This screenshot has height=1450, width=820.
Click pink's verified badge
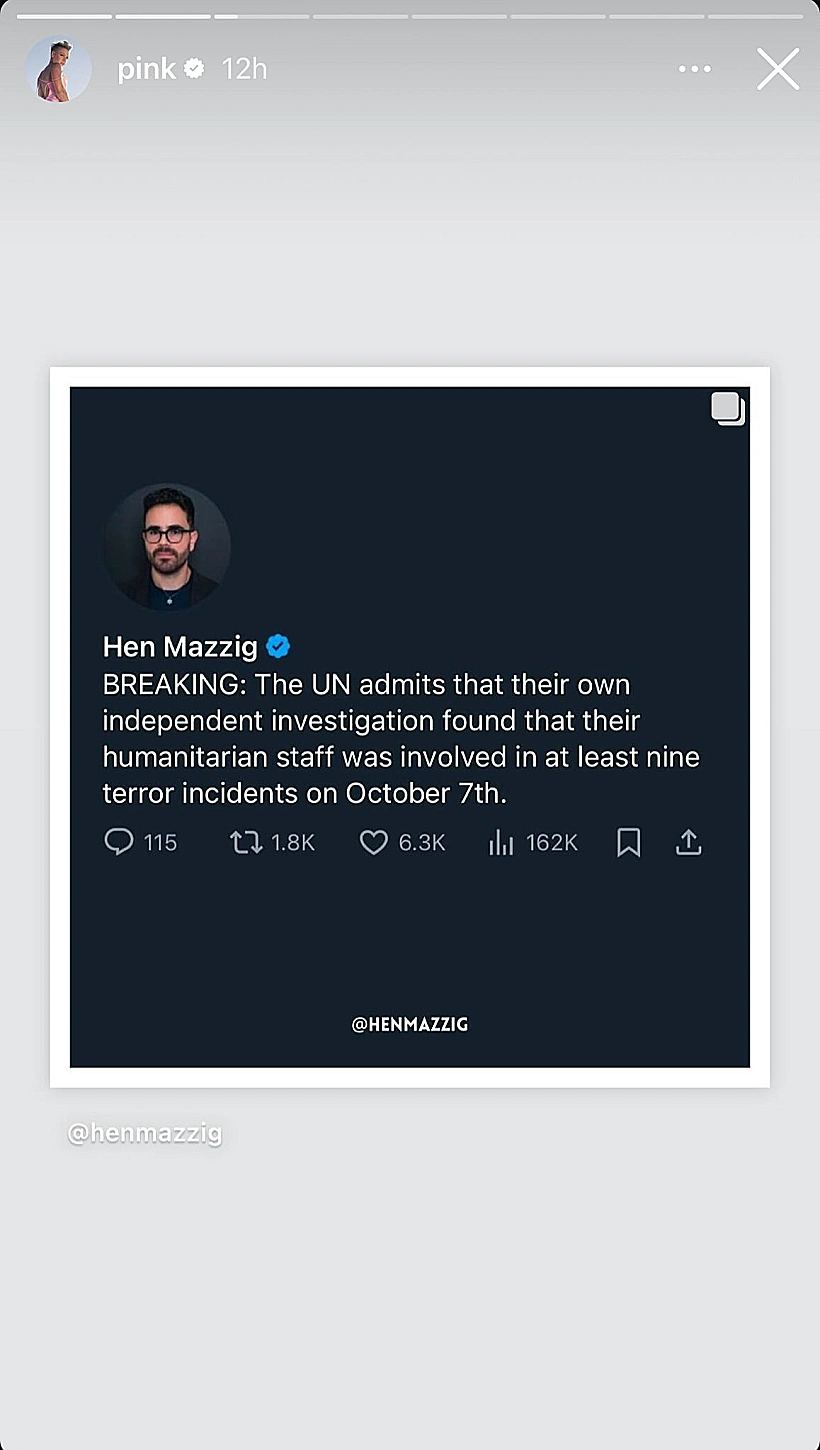194,69
